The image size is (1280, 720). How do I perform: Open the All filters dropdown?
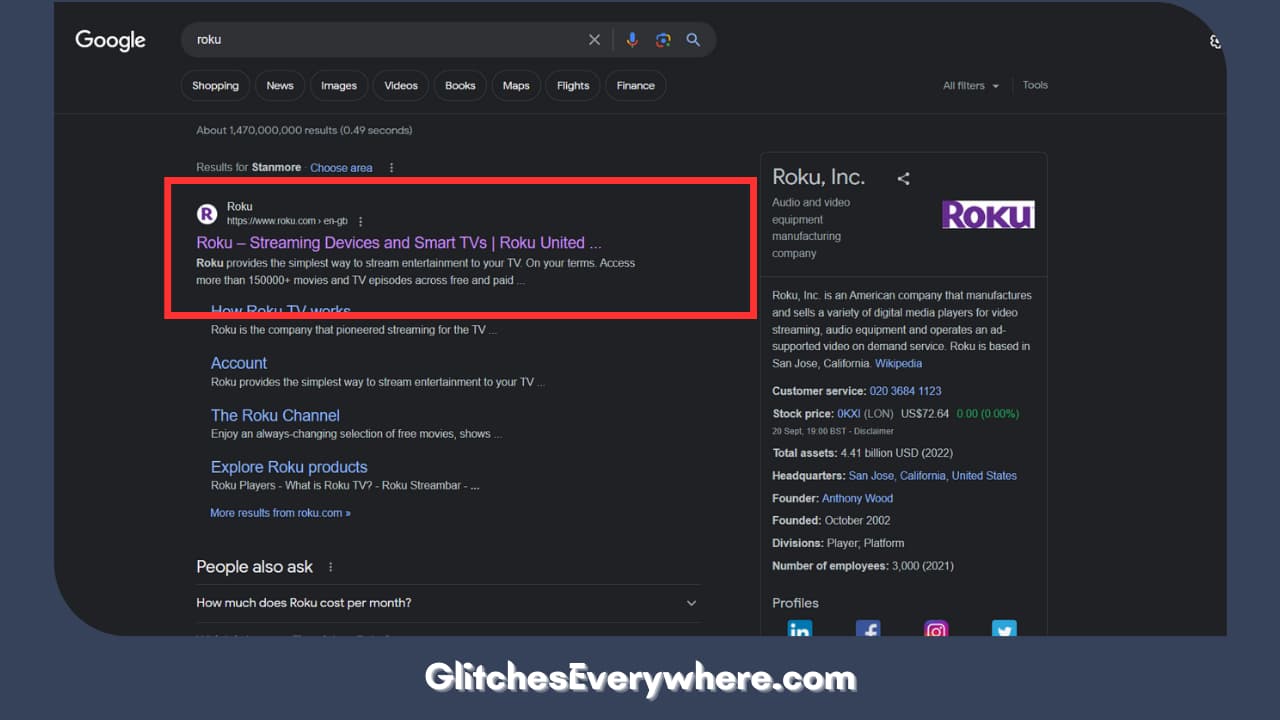971,86
